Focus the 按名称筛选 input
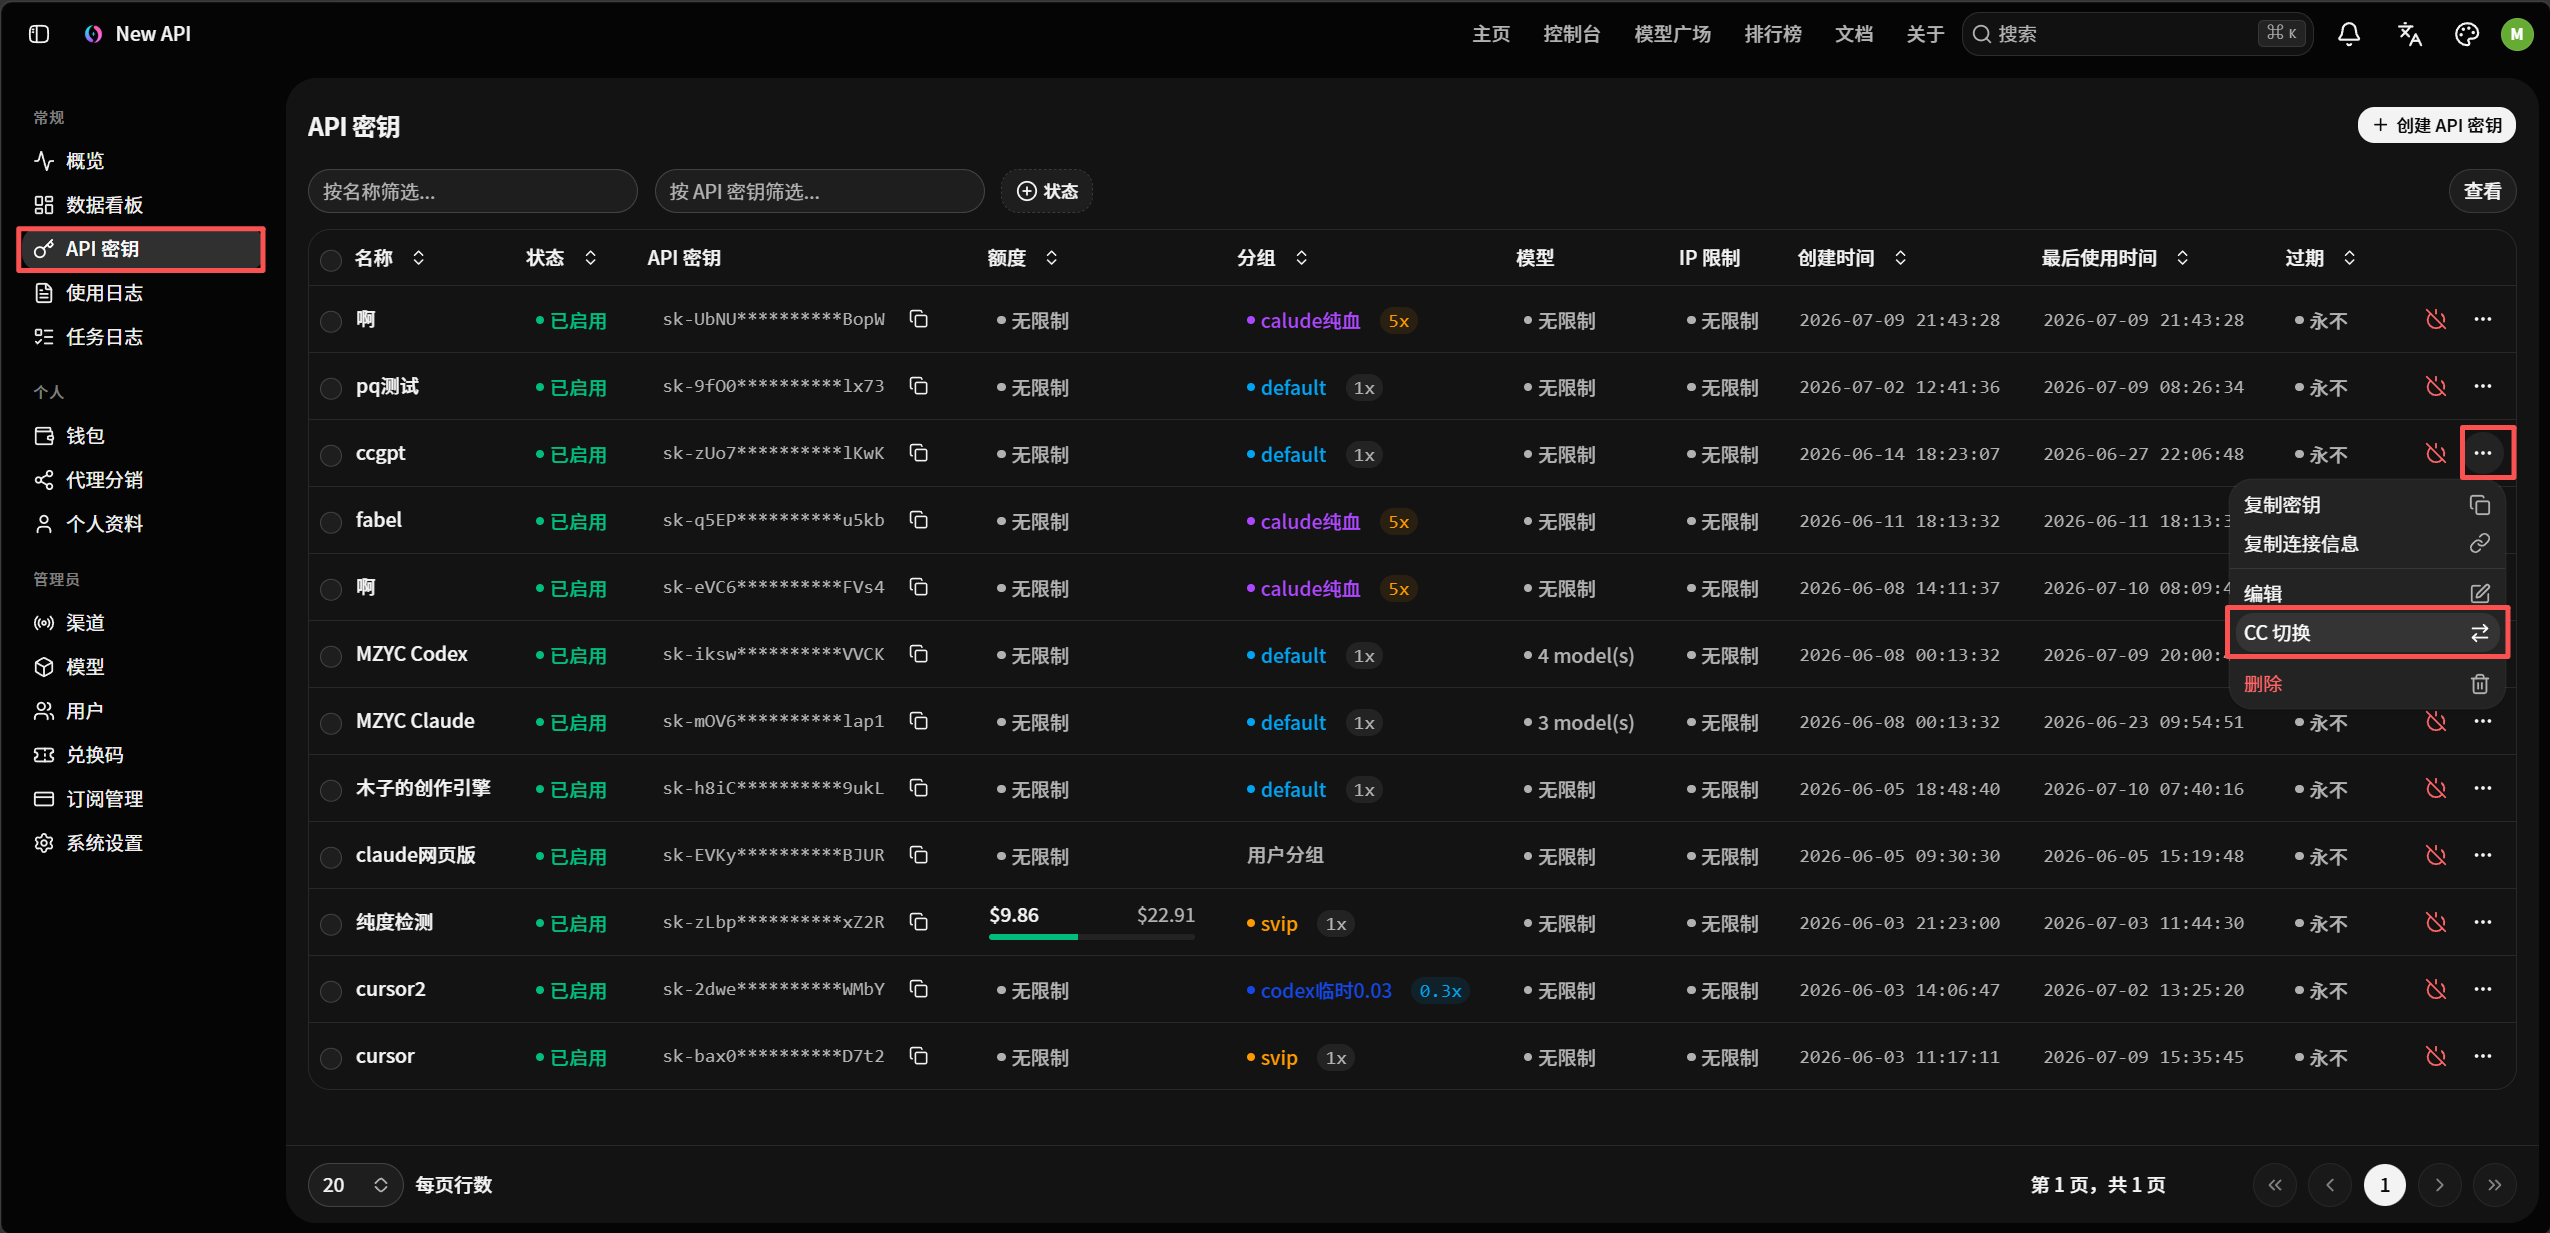 473,191
